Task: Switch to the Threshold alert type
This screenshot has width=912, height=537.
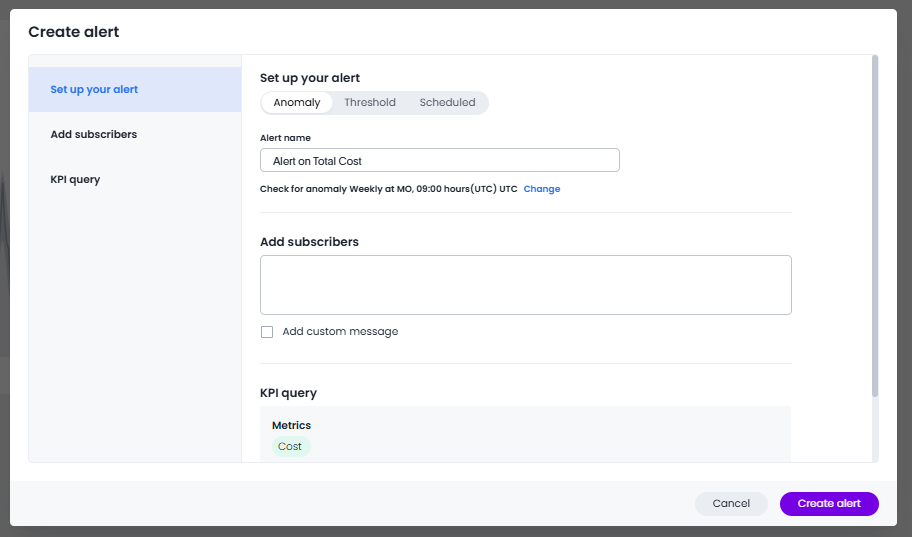Action: pos(370,102)
